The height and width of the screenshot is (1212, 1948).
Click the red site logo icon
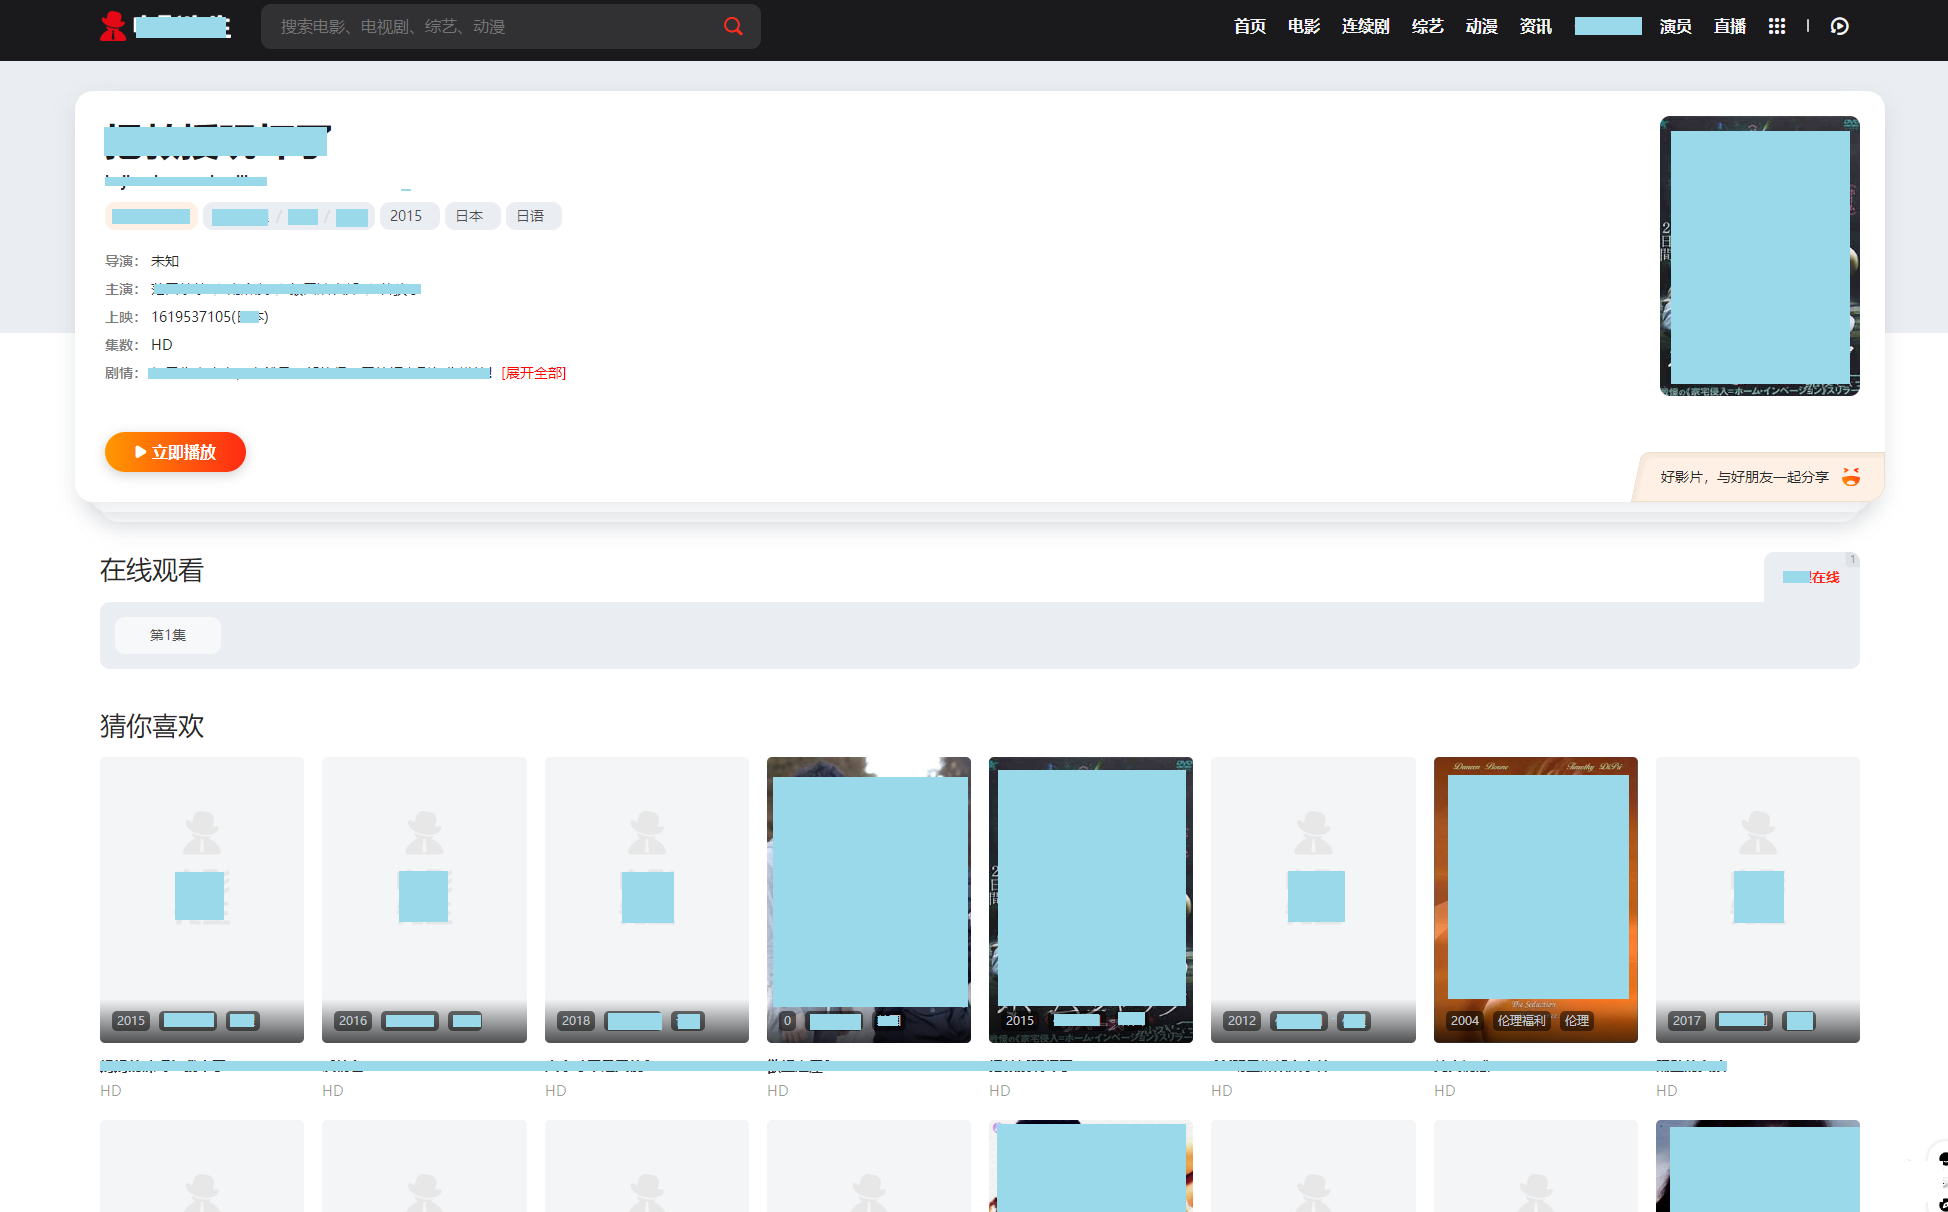[x=113, y=26]
